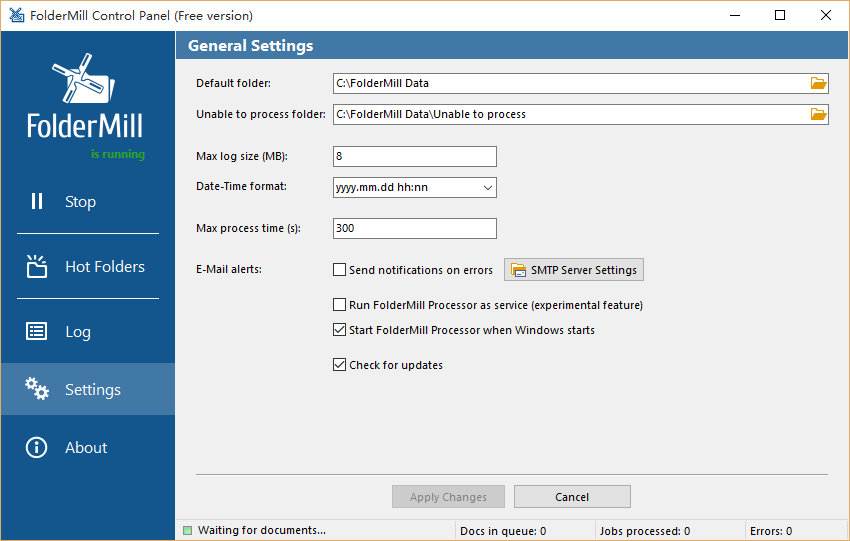The image size is (850, 541).
Task: Open Hot Folders via its folder icon
Action: click(x=37, y=266)
